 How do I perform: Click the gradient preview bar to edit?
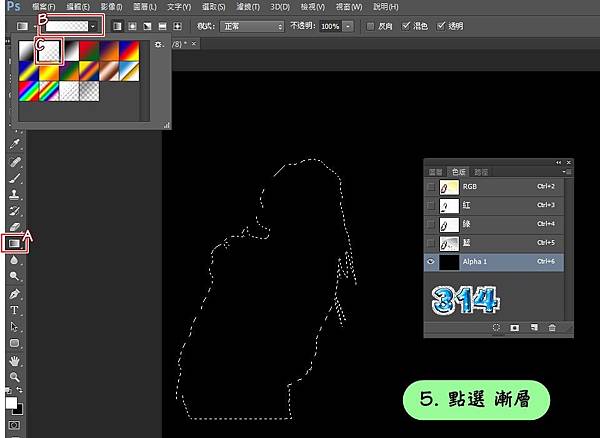tap(67, 26)
